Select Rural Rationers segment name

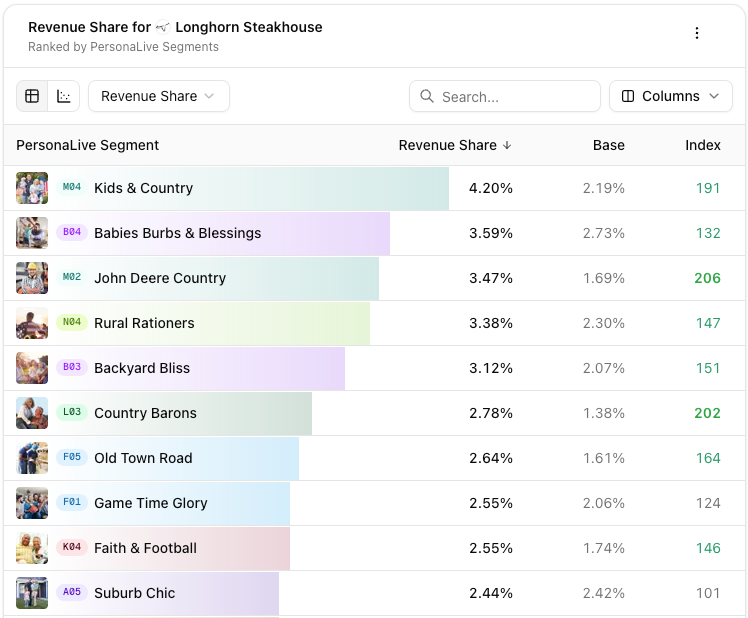tap(144, 323)
